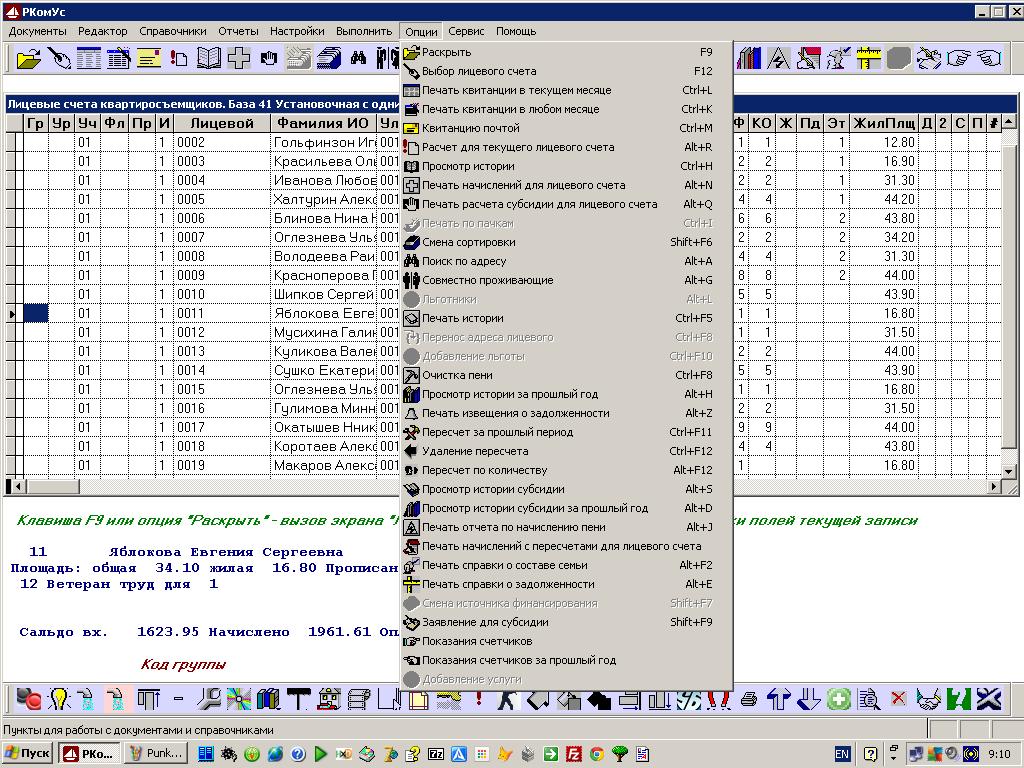Select Показания счетчиков за прошлый год entry
Screen dimensions: 1024x768
click(x=518, y=660)
